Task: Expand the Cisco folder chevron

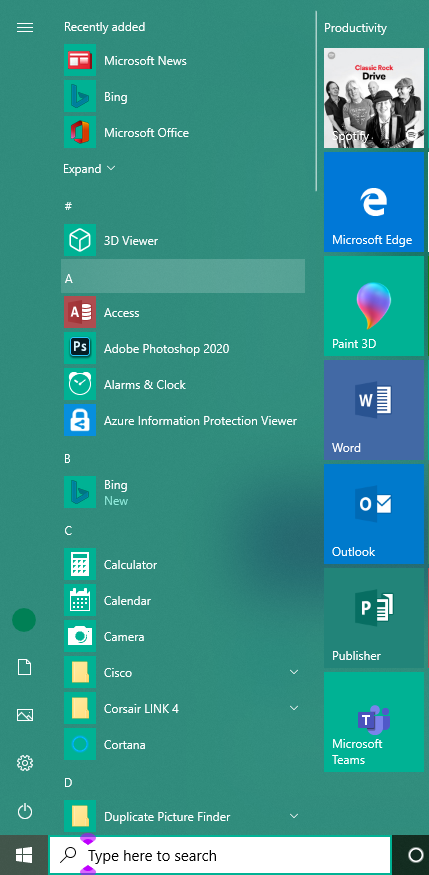Action: coord(294,672)
